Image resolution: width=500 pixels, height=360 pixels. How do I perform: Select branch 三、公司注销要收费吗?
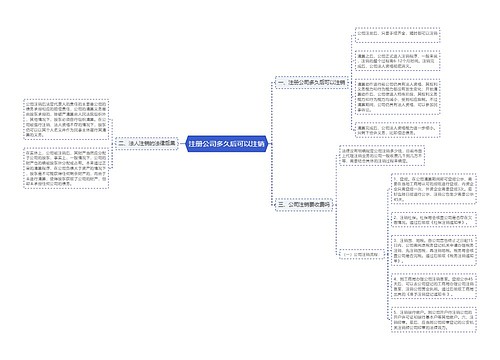[304, 204]
